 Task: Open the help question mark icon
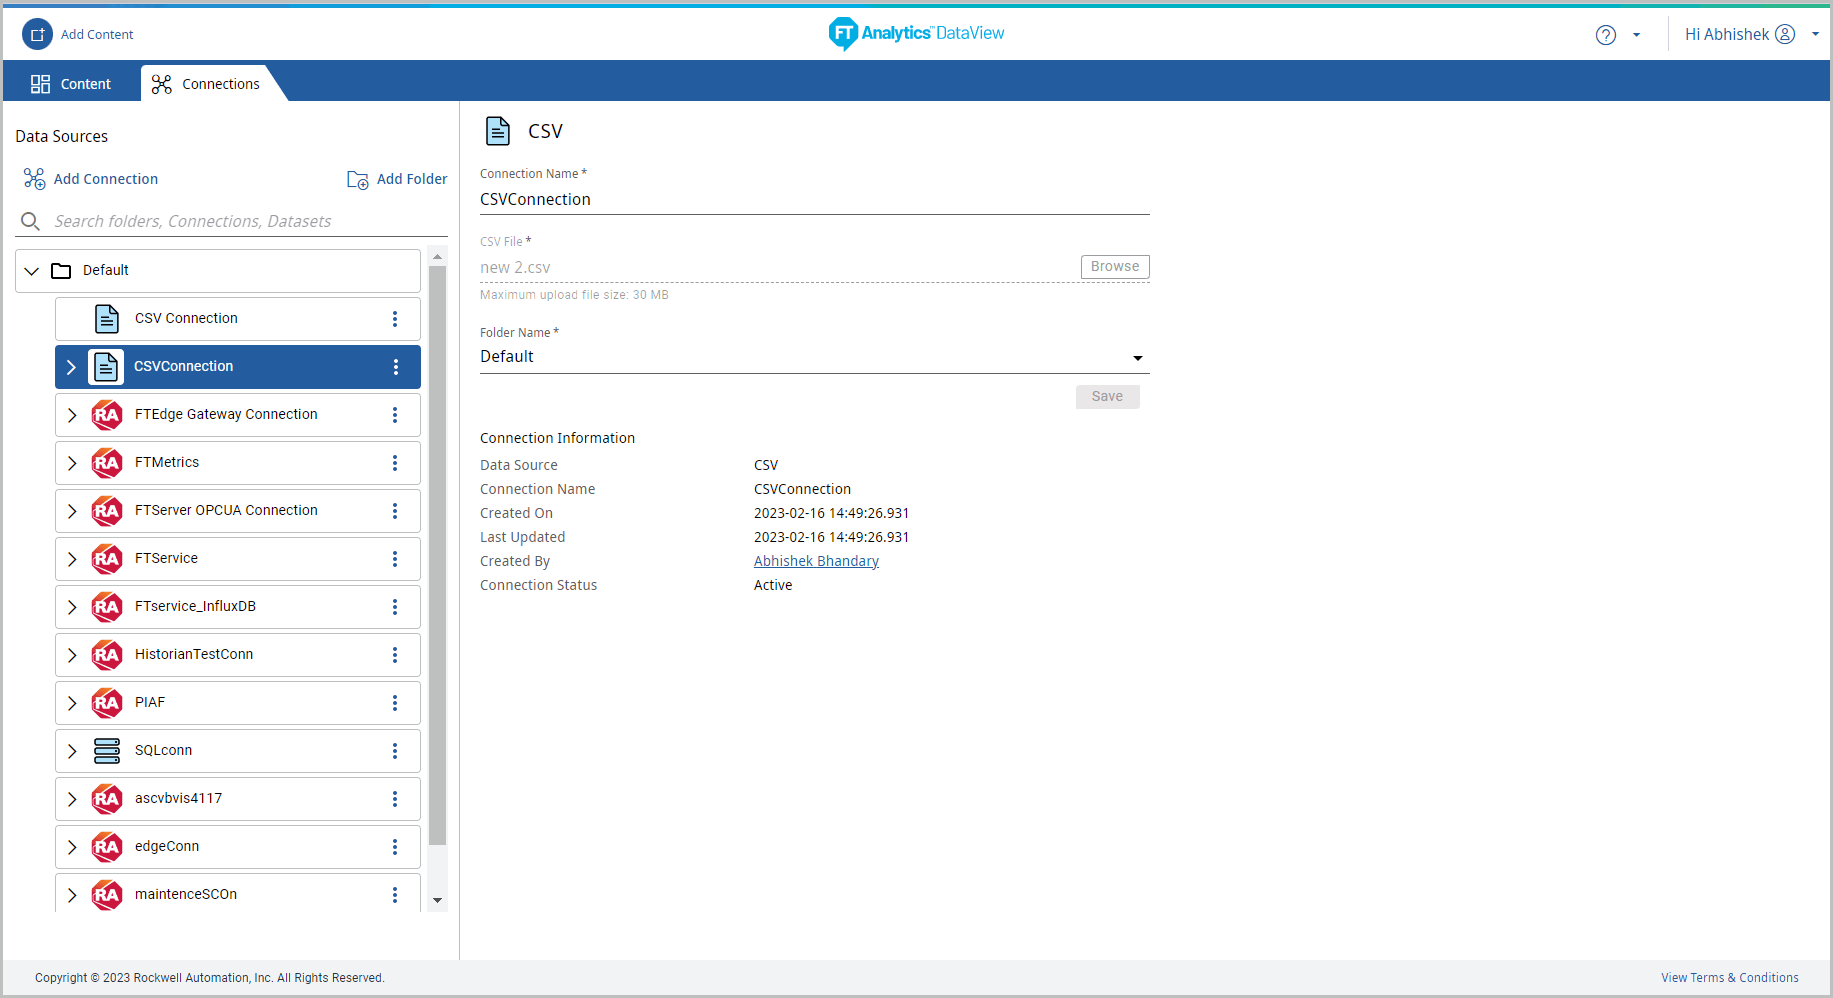1606,35
